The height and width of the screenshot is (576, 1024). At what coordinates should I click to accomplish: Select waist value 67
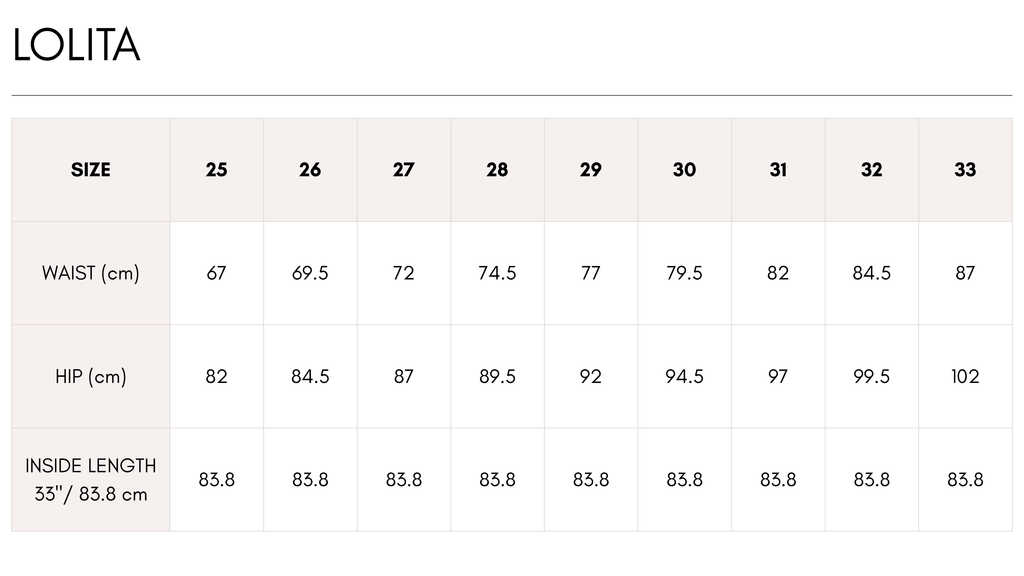(216, 273)
